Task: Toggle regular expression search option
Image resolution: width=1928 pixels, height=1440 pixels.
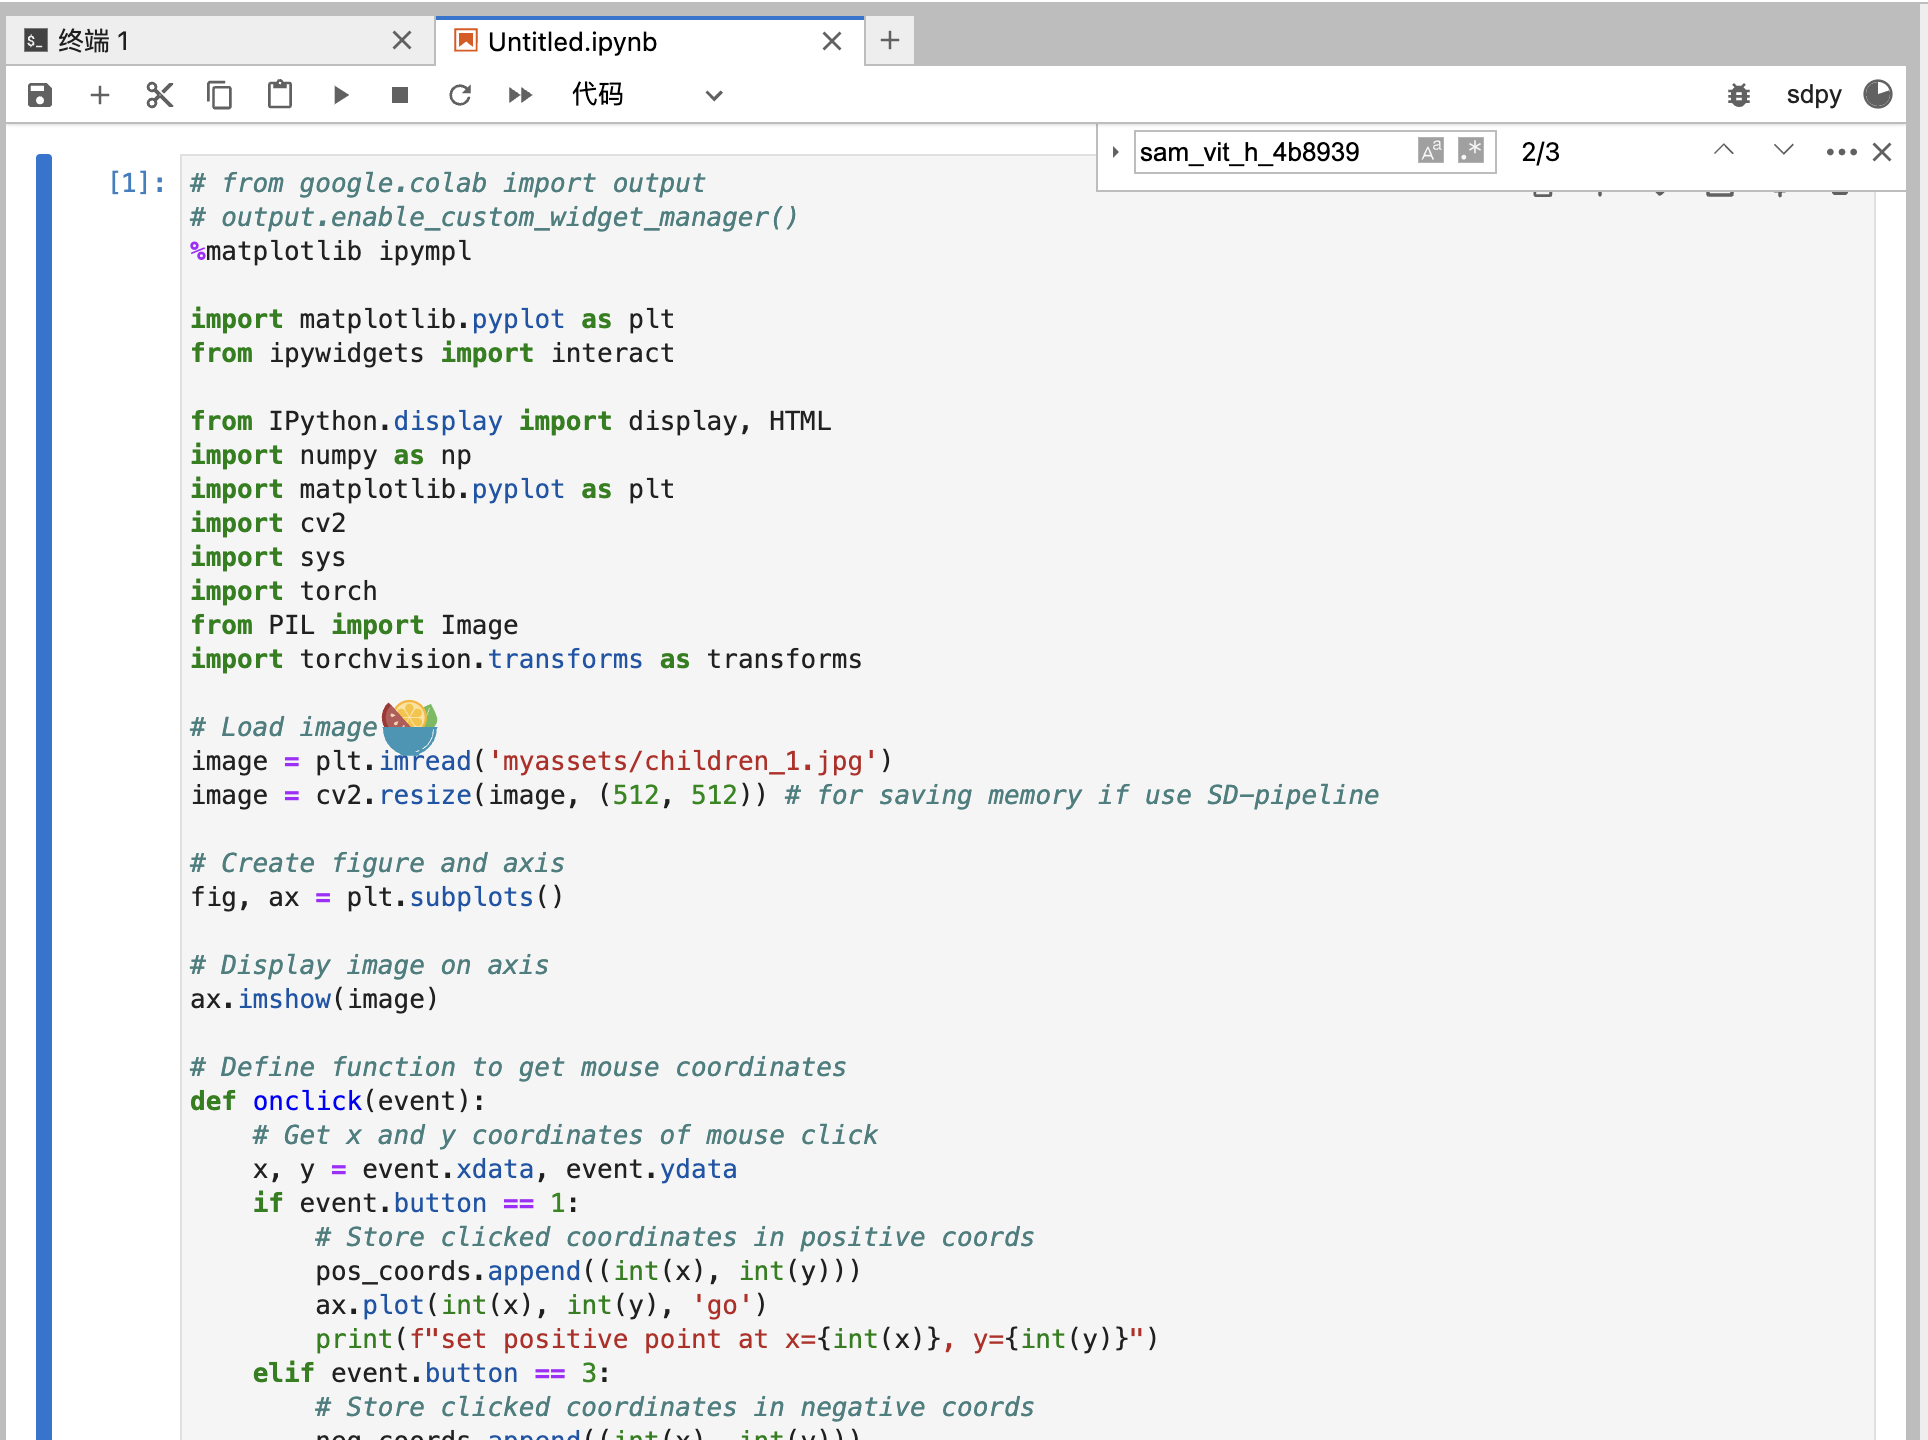Action: 1471,151
